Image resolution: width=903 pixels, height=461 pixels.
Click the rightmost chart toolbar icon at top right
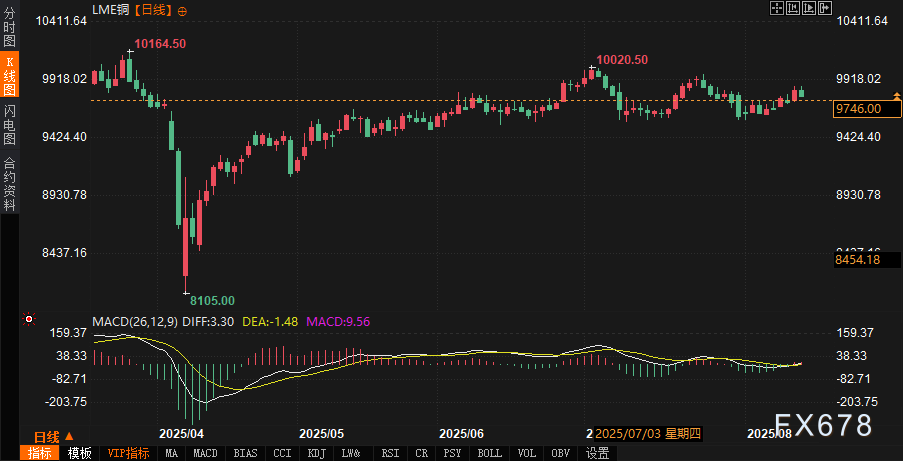pos(824,8)
